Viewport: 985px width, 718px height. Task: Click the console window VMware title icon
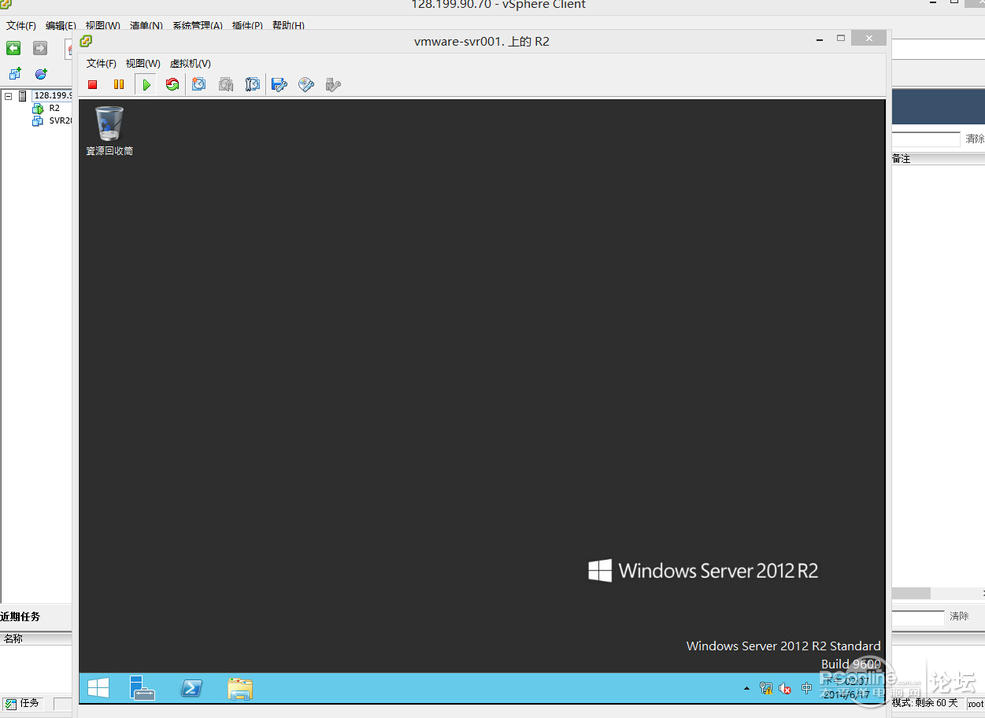(x=86, y=41)
